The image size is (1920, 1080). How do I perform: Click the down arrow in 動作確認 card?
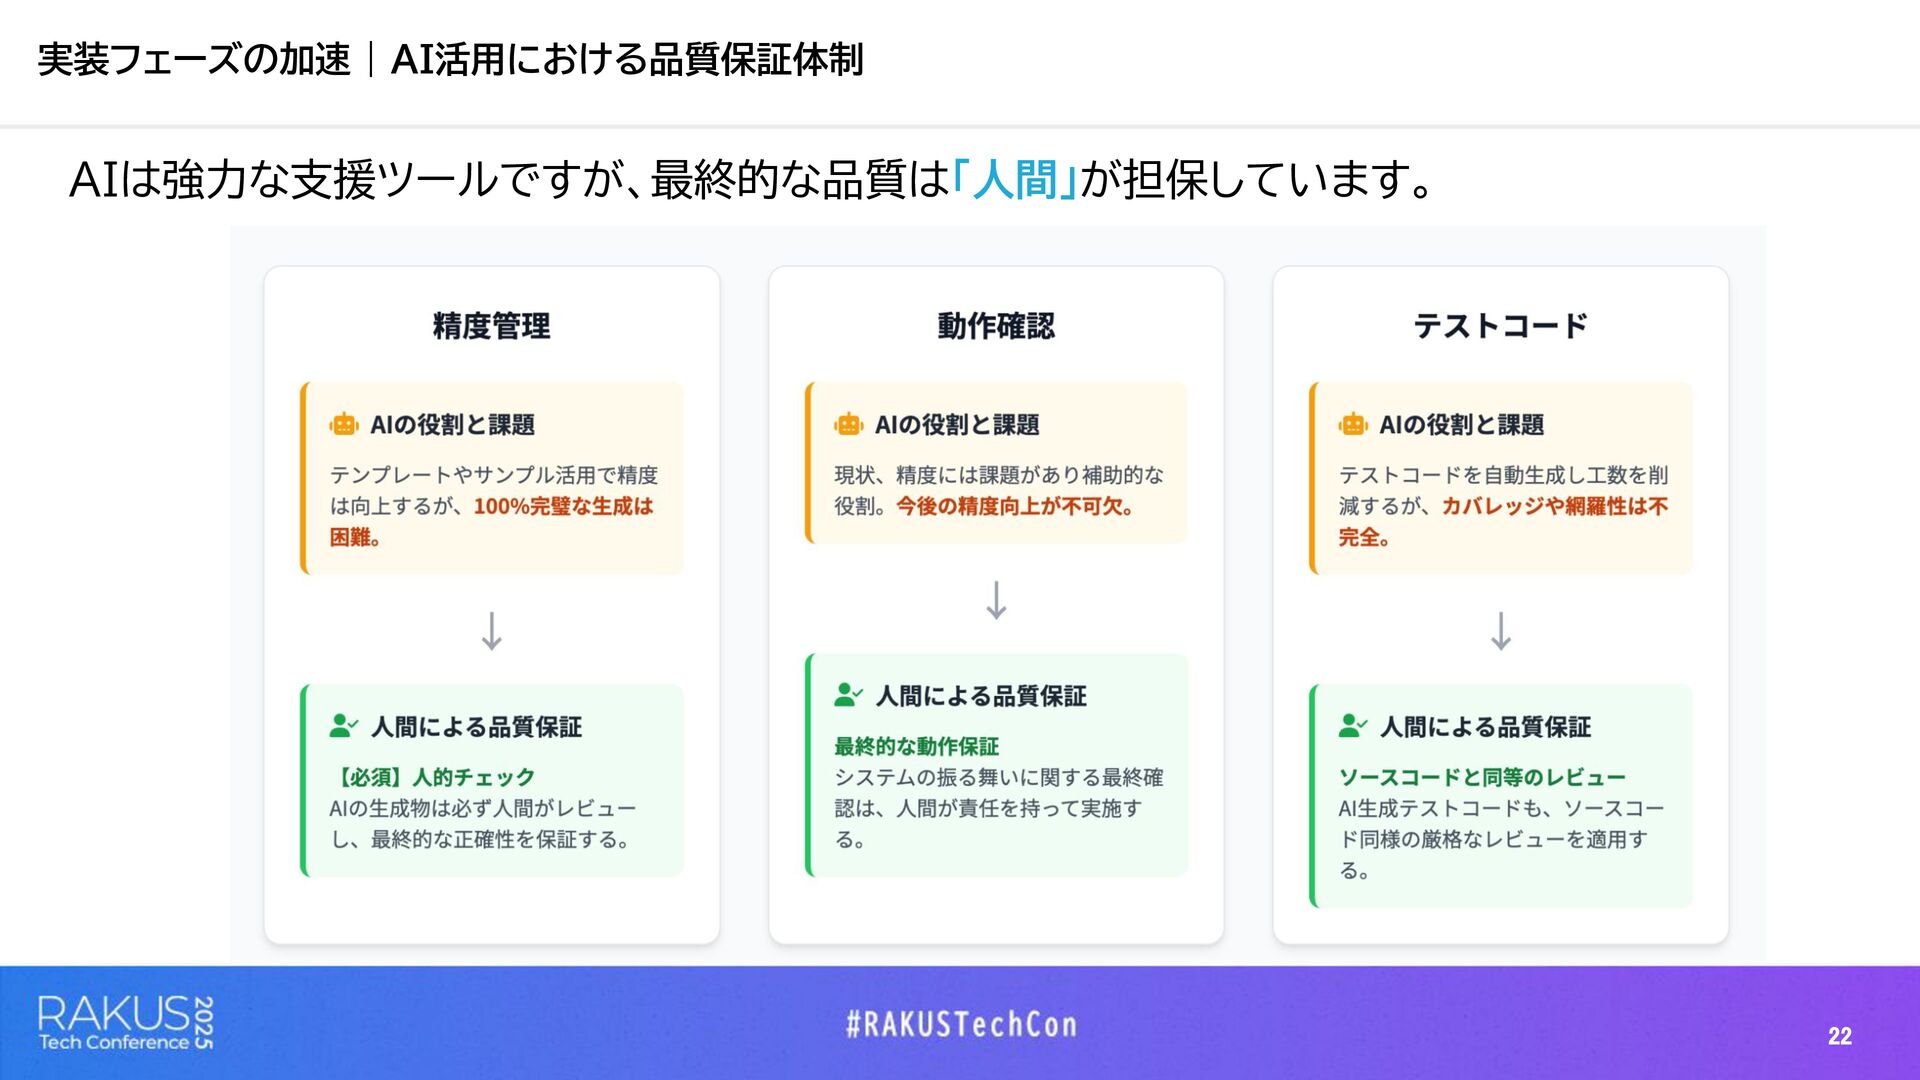996,600
